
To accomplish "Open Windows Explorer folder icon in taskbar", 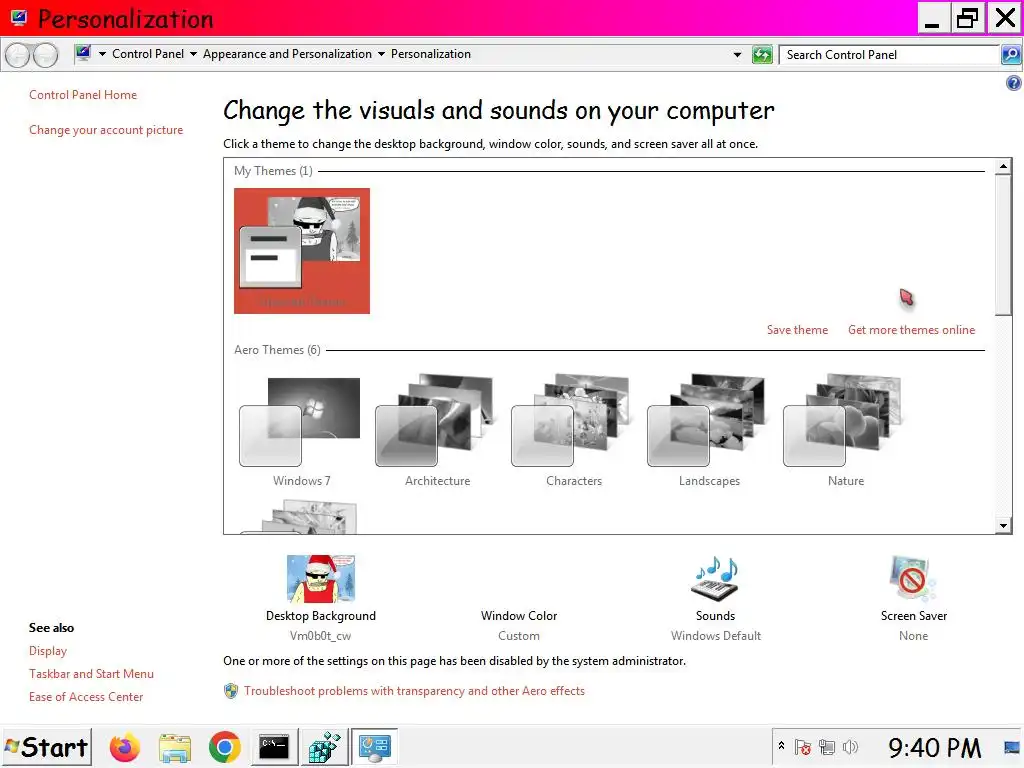I will [175, 748].
